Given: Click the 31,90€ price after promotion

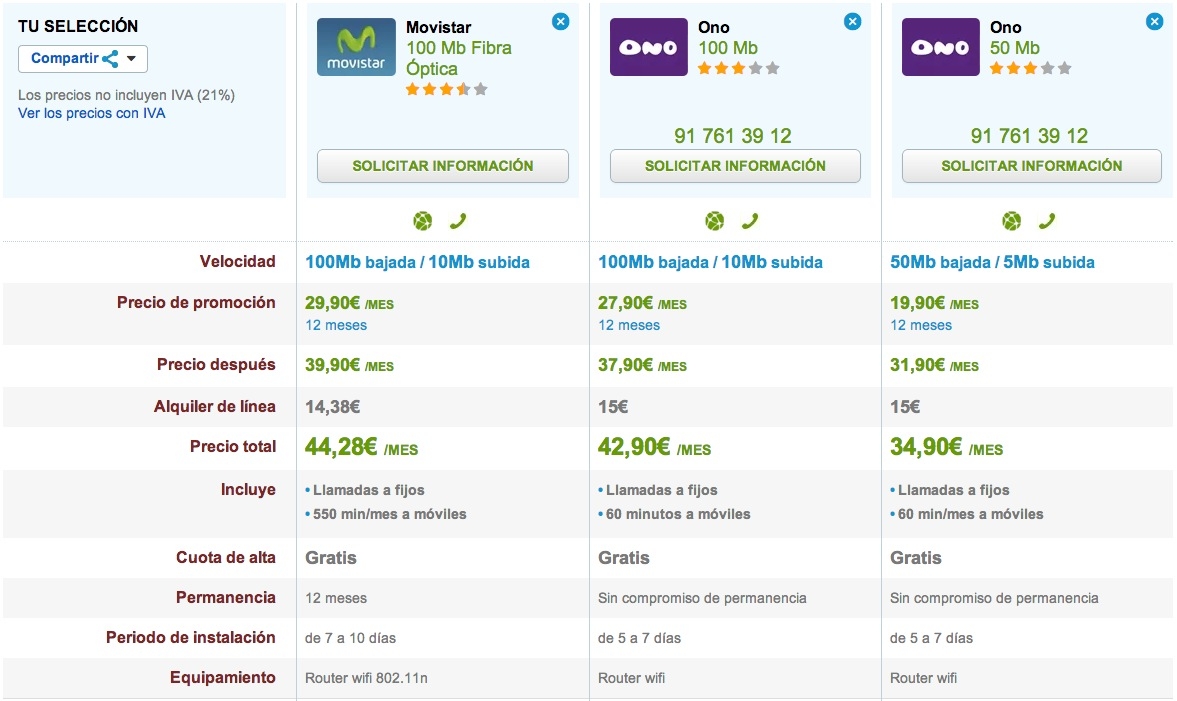Looking at the screenshot, I should 935,366.
